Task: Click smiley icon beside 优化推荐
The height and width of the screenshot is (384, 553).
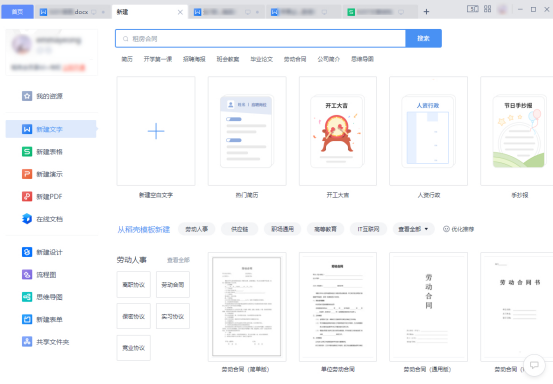Action: pyautogui.click(x=446, y=229)
